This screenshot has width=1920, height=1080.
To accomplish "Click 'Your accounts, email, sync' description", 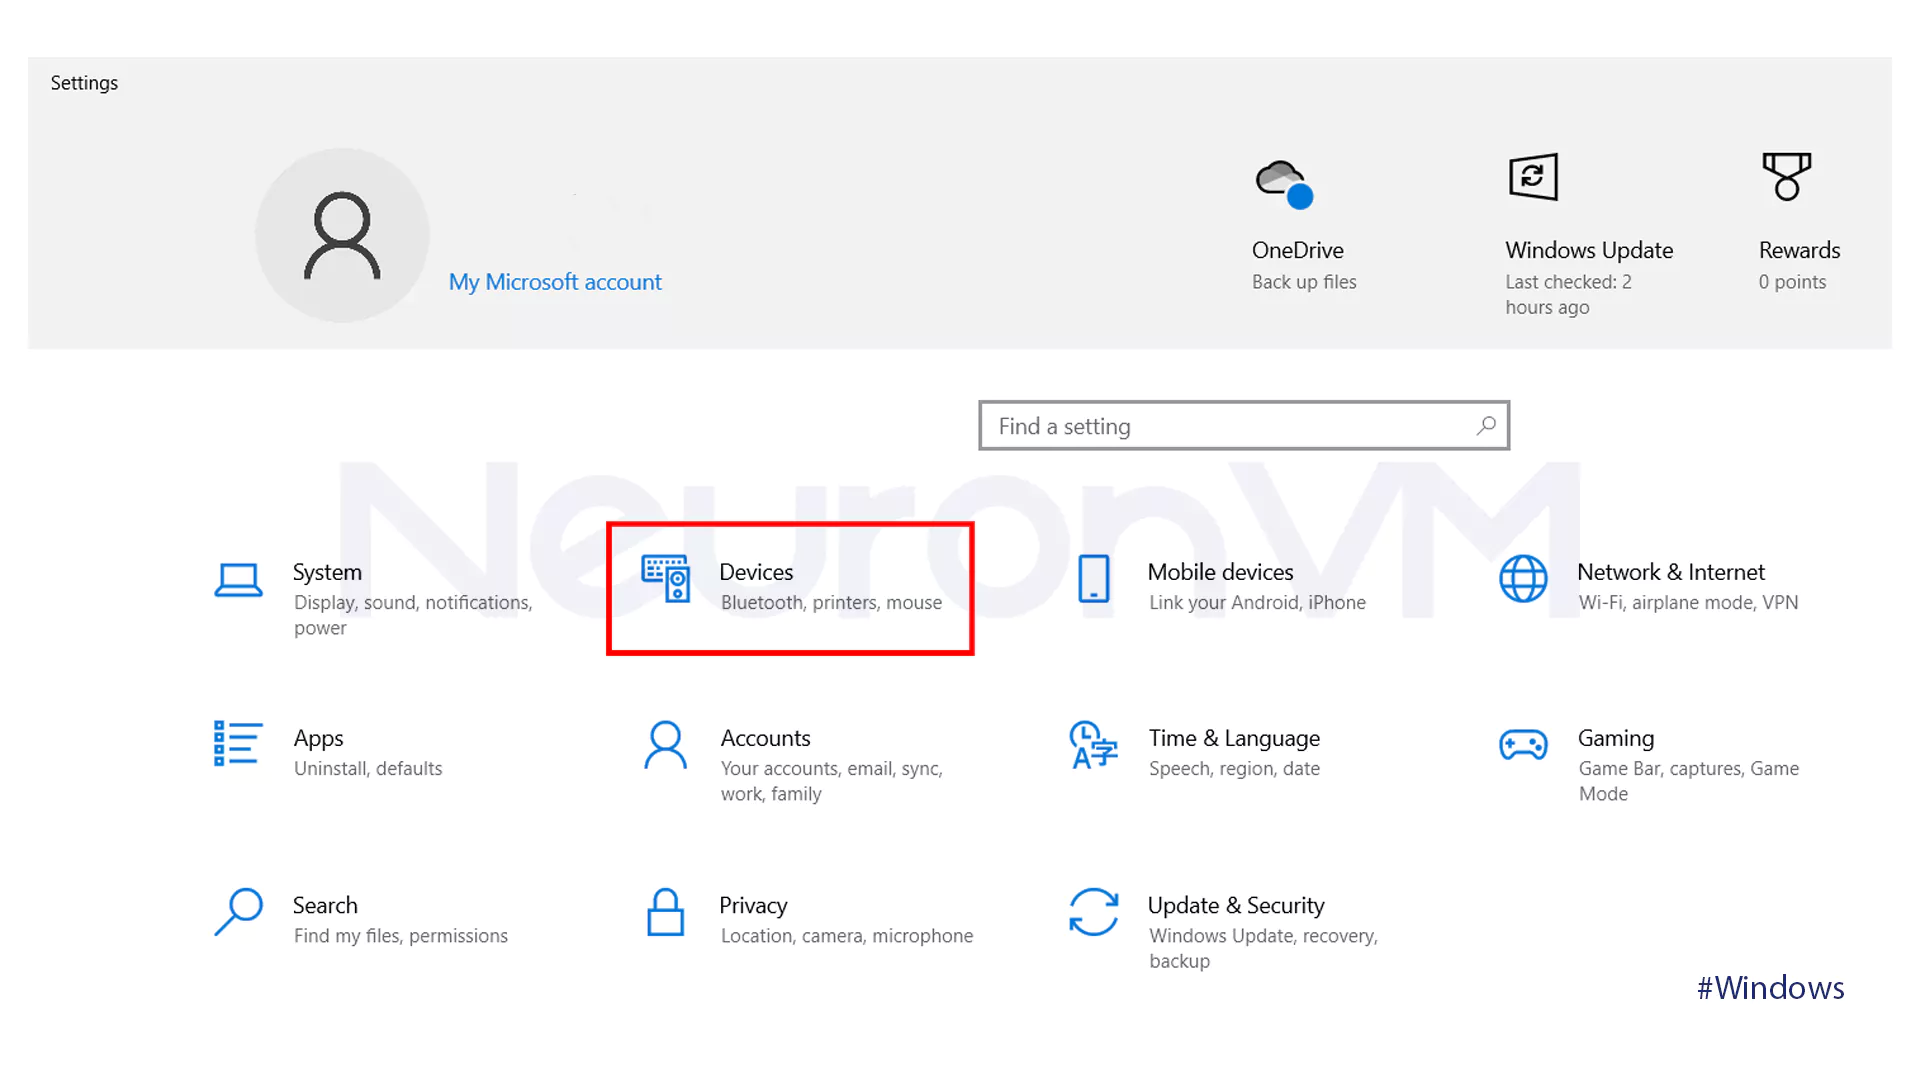I will point(831,781).
